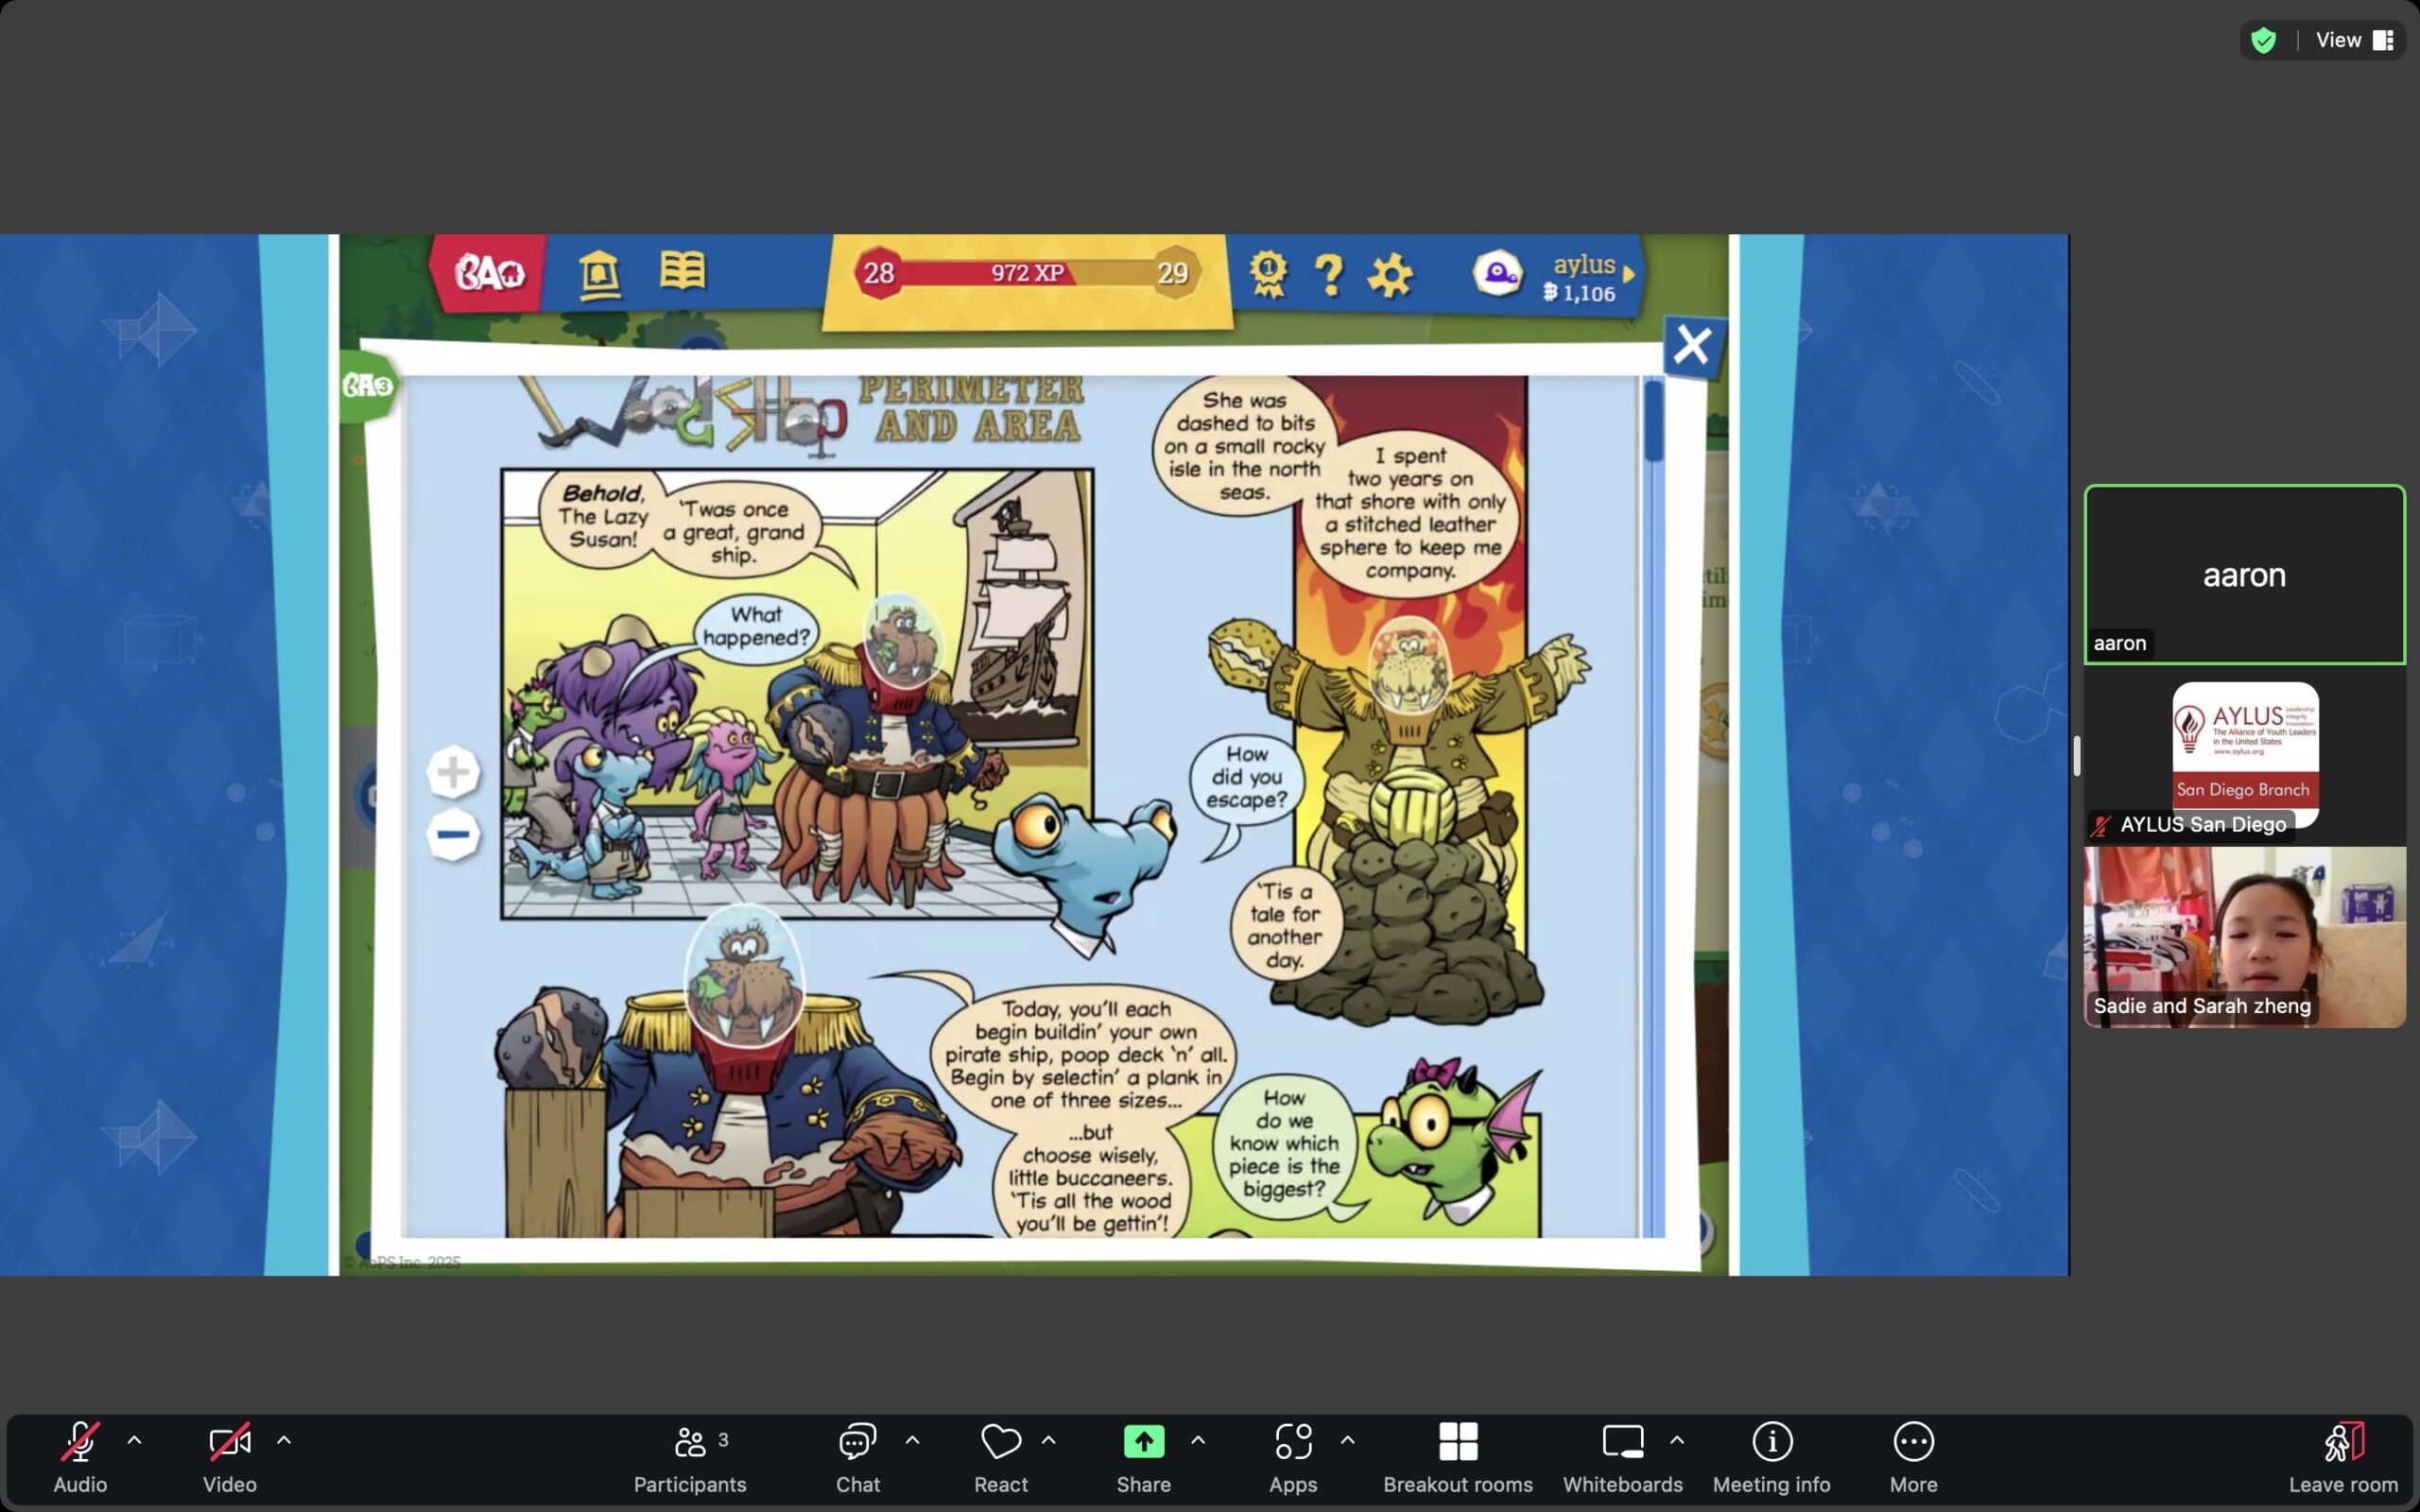Open Whiteboards
Image resolution: width=2420 pixels, height=1512 pixels.
coord(1622,1456)
